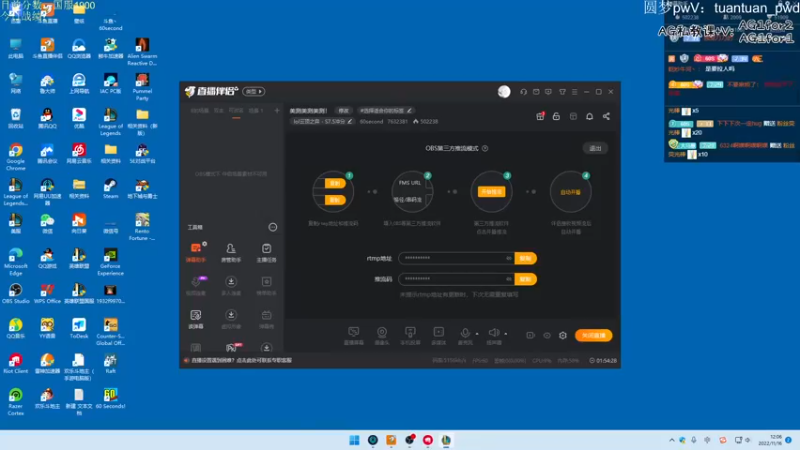Show rtmp address via eye icon
Screen dimensions: 800x450
(509, 258)
